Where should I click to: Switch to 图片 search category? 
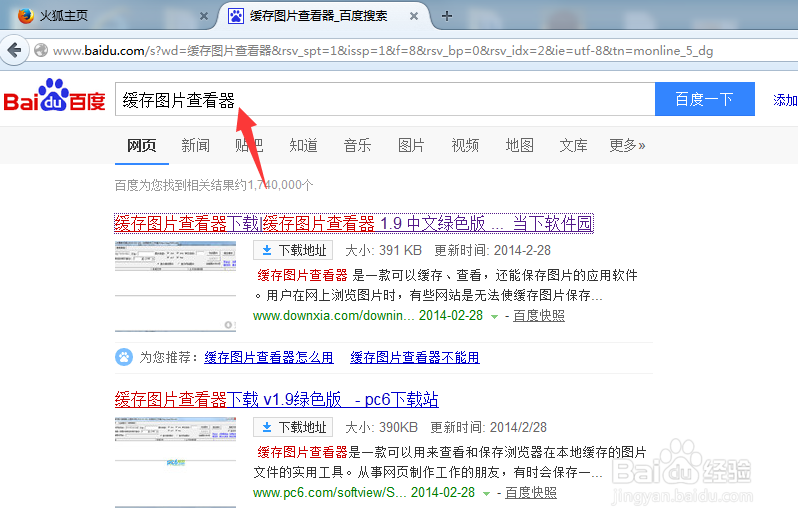(411, 145)
